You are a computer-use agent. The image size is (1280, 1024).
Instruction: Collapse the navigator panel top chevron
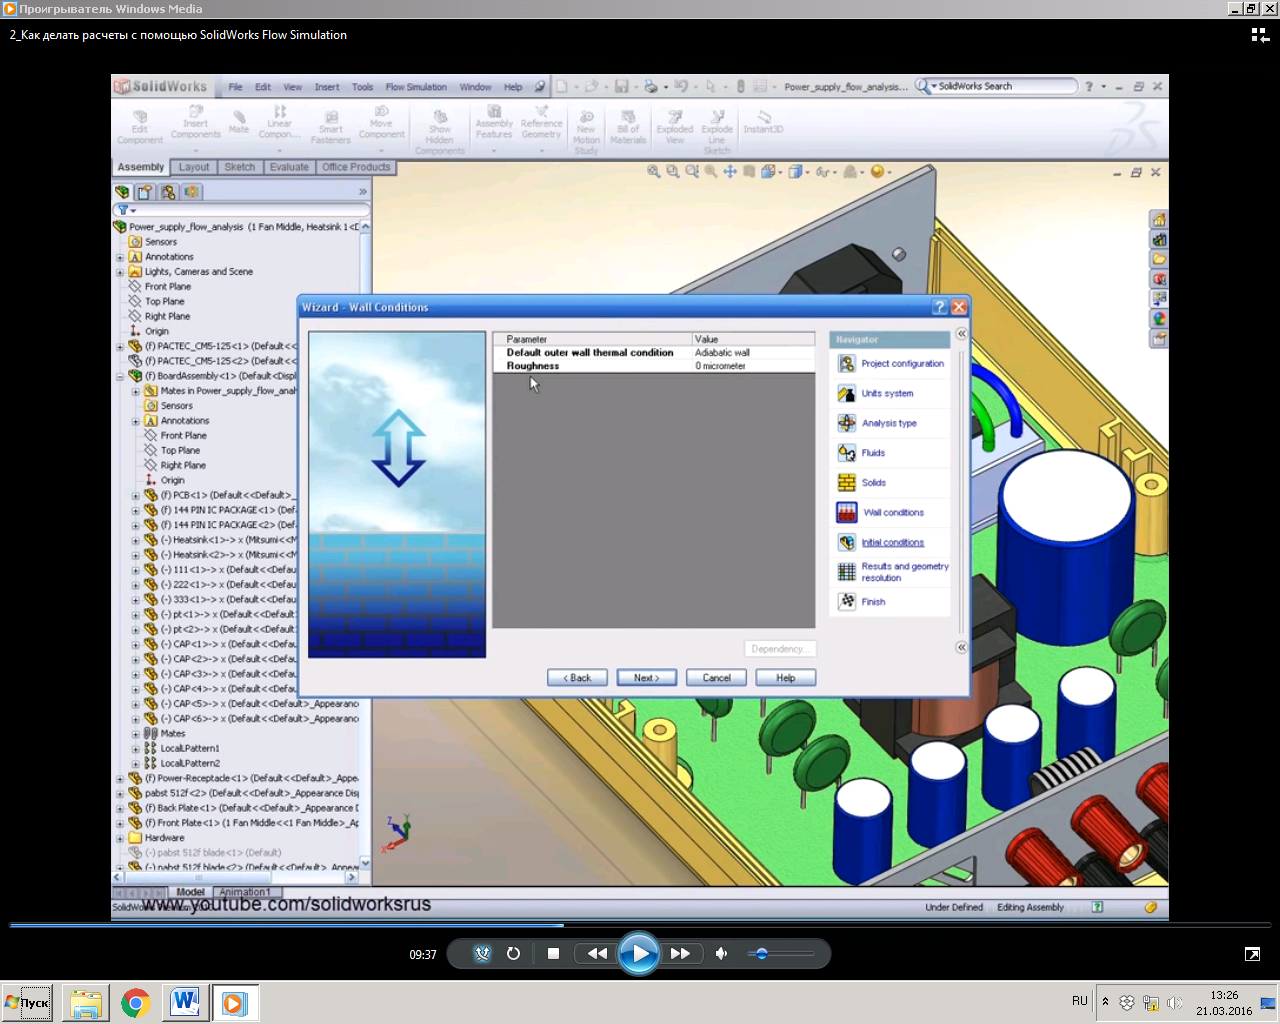coord(961,334)
